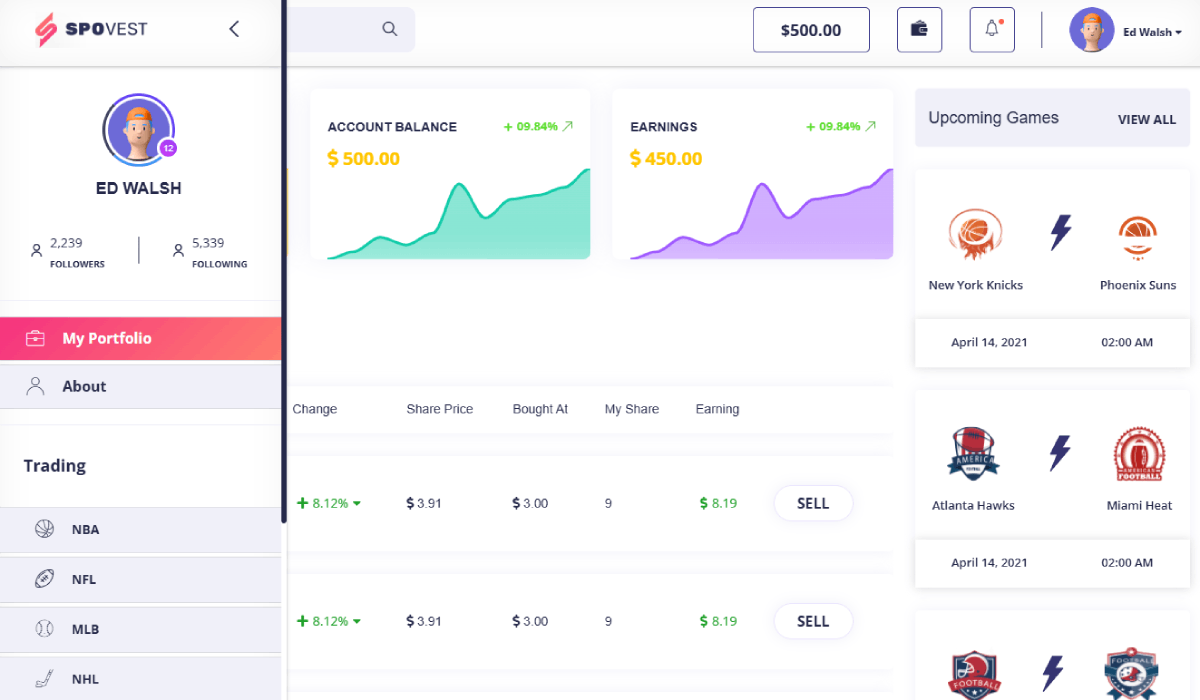Image resolution: width=1200 pixels, height=700 pixels.
Task: Click the search magnifier icon
Action: (x=390, y=29)
